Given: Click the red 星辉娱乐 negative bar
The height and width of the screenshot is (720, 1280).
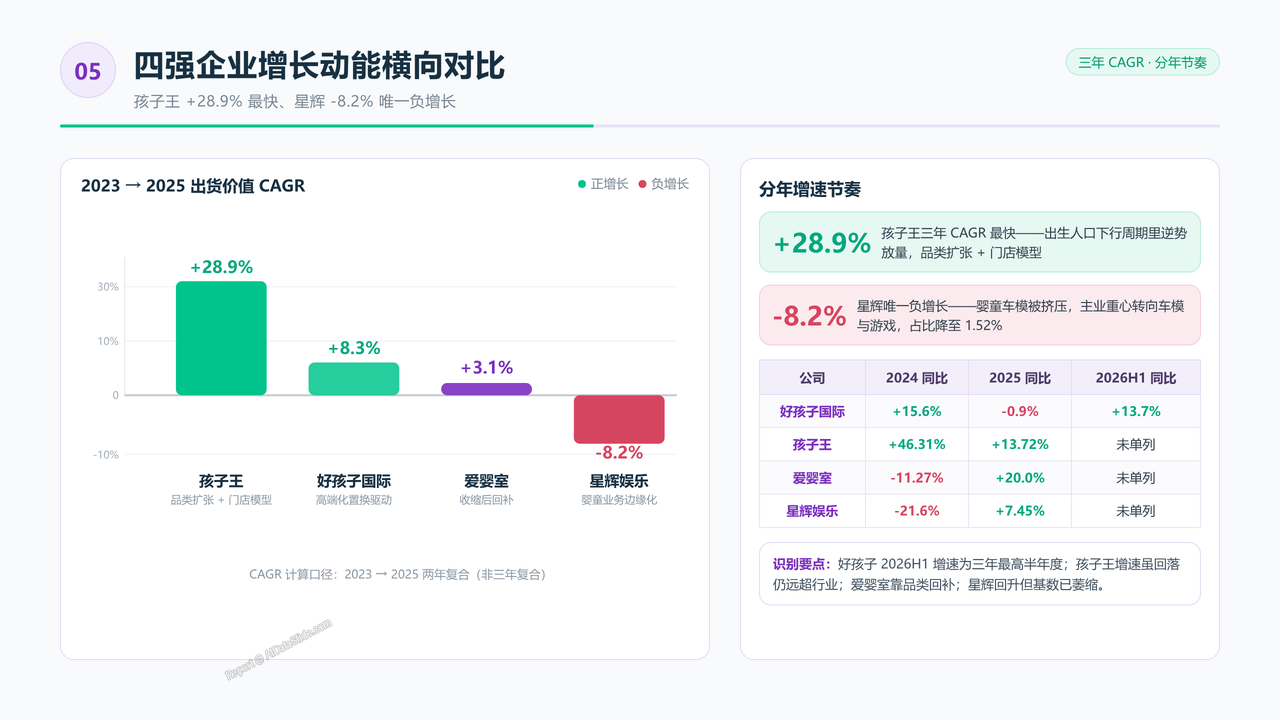Looking at the screenshot, I should click(x=619, y=419).
